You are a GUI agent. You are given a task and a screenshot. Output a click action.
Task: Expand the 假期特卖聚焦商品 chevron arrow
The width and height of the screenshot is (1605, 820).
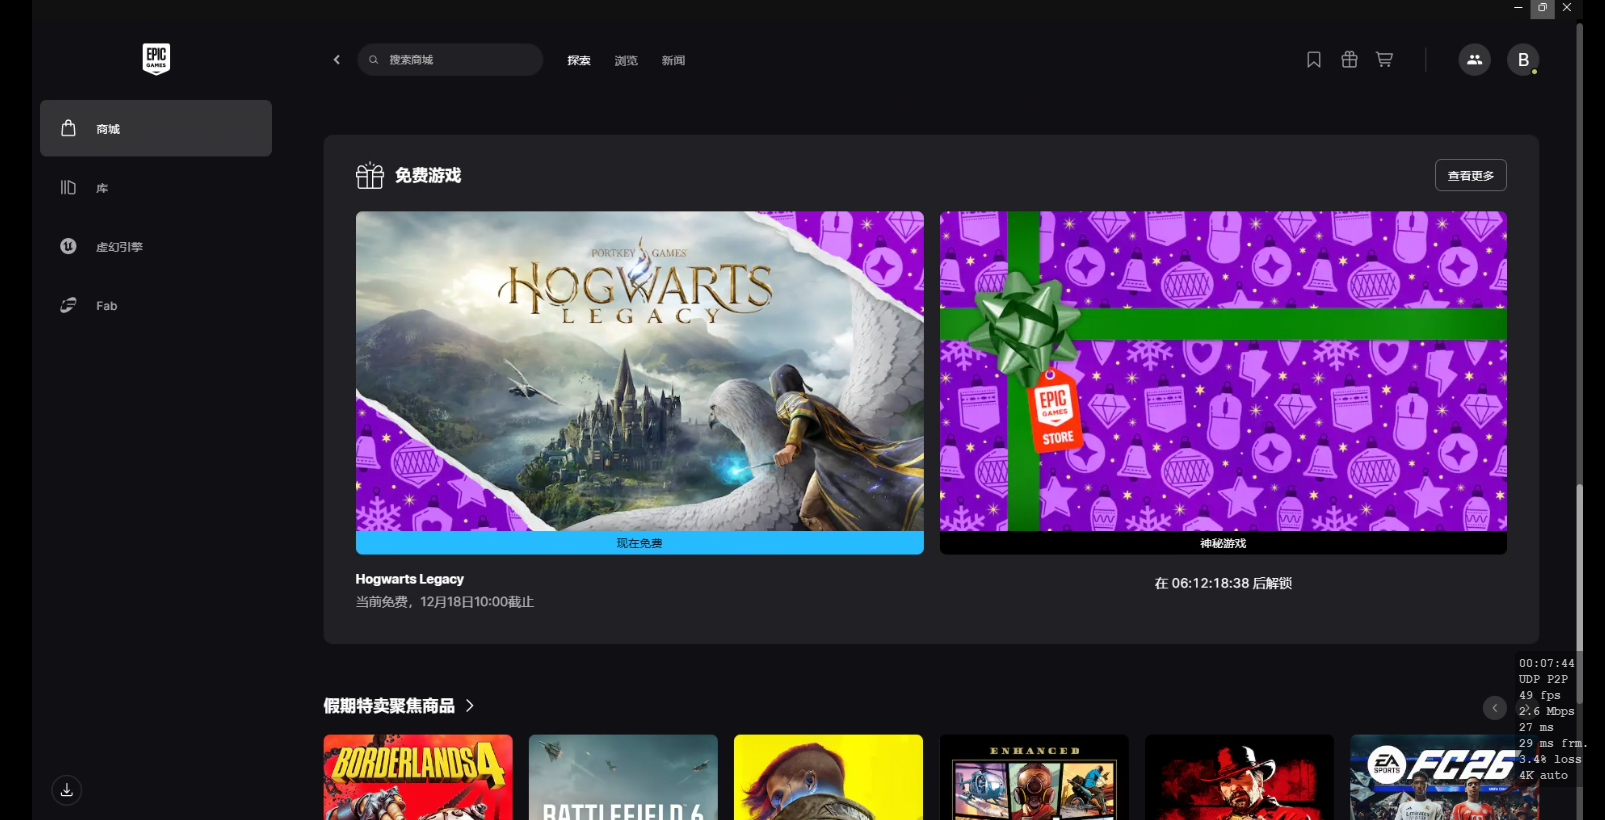point(470,706)
